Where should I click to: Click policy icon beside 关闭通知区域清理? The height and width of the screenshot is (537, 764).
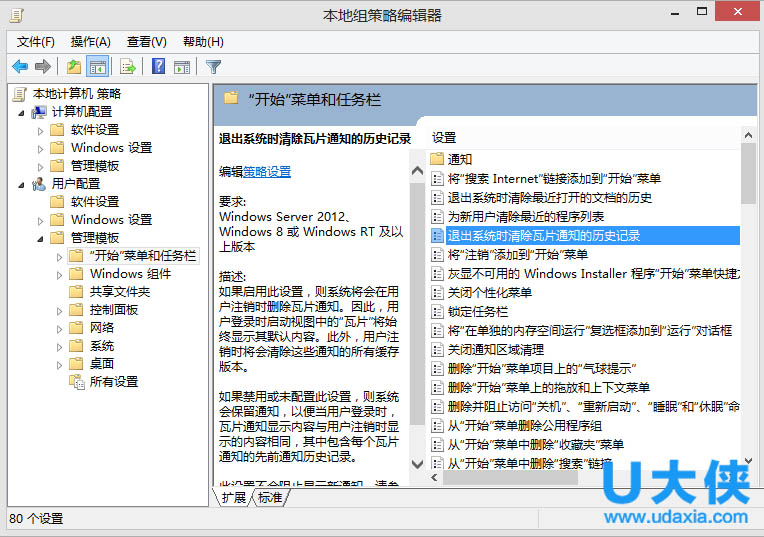pyautogui.click(x=437, y=349)
